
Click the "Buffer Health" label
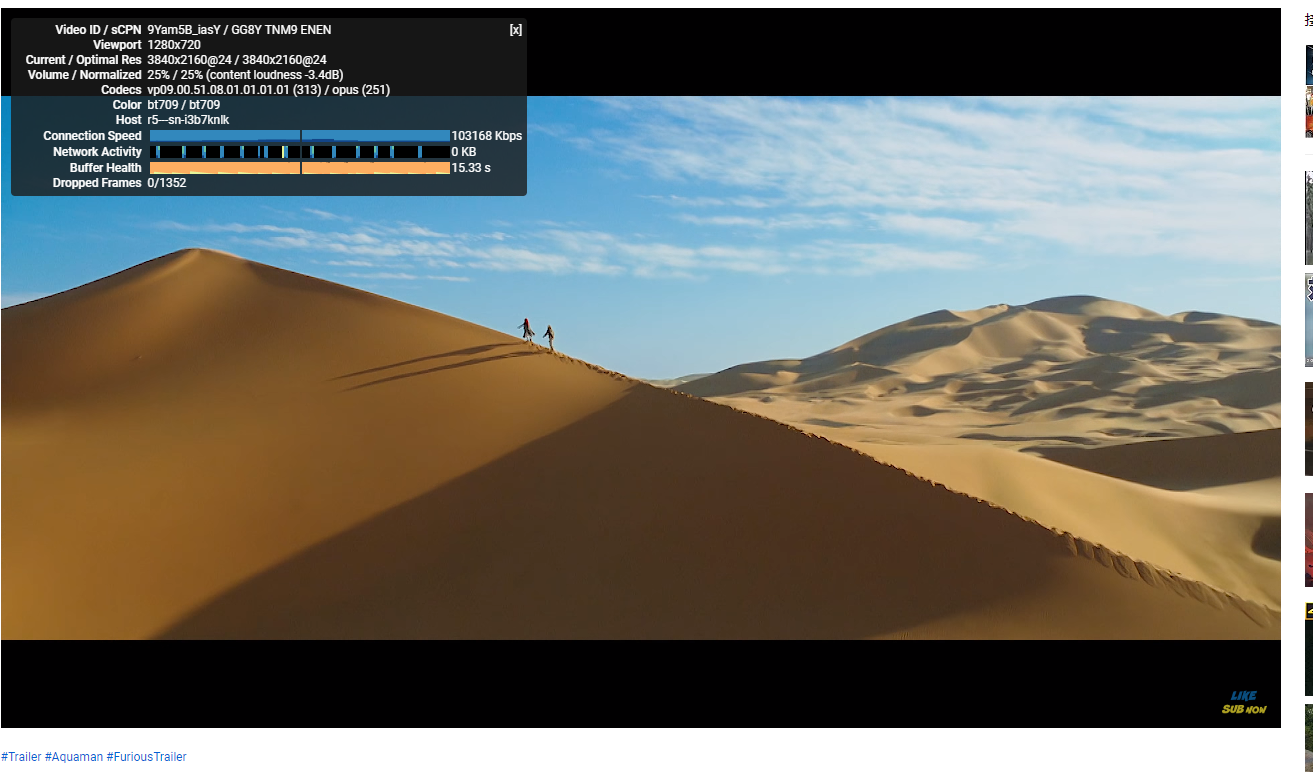(106, 168)
